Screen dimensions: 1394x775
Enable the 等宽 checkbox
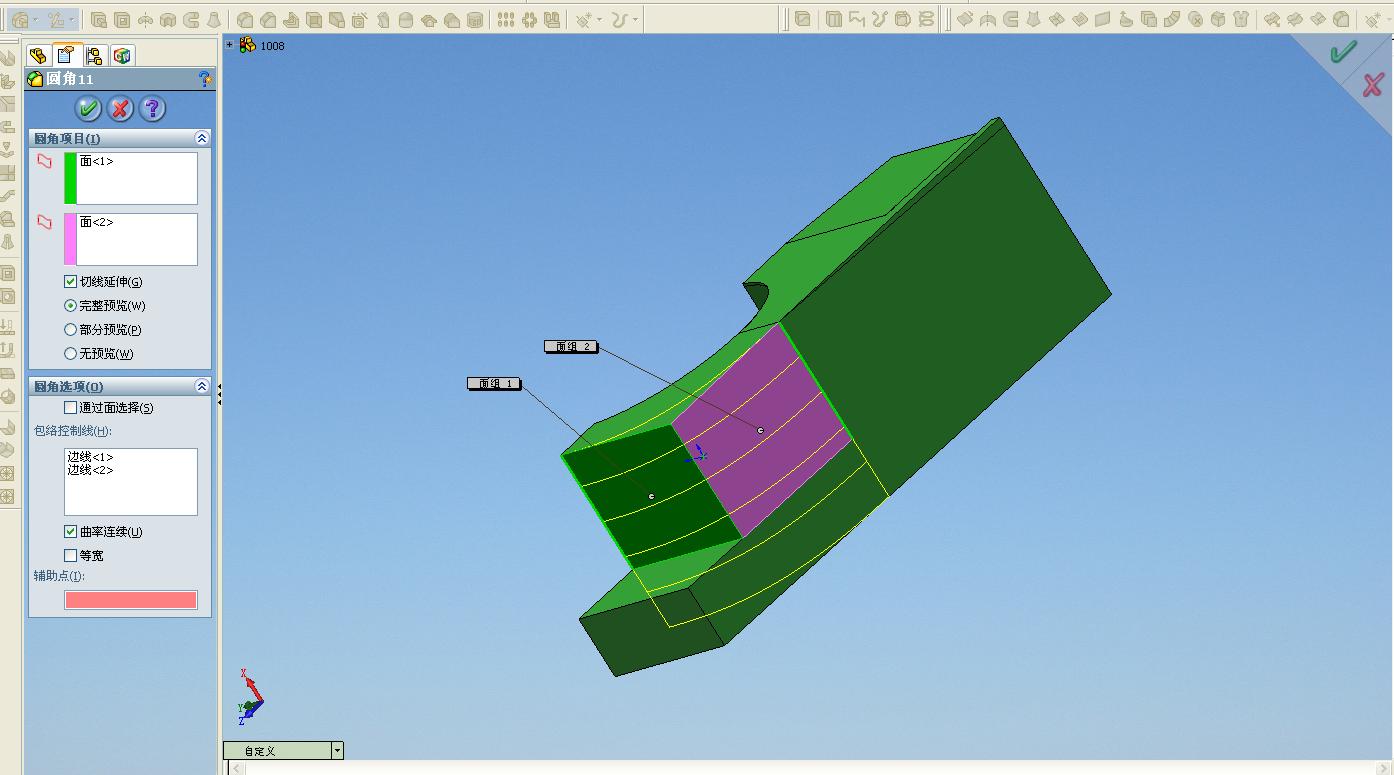point(70,556)
